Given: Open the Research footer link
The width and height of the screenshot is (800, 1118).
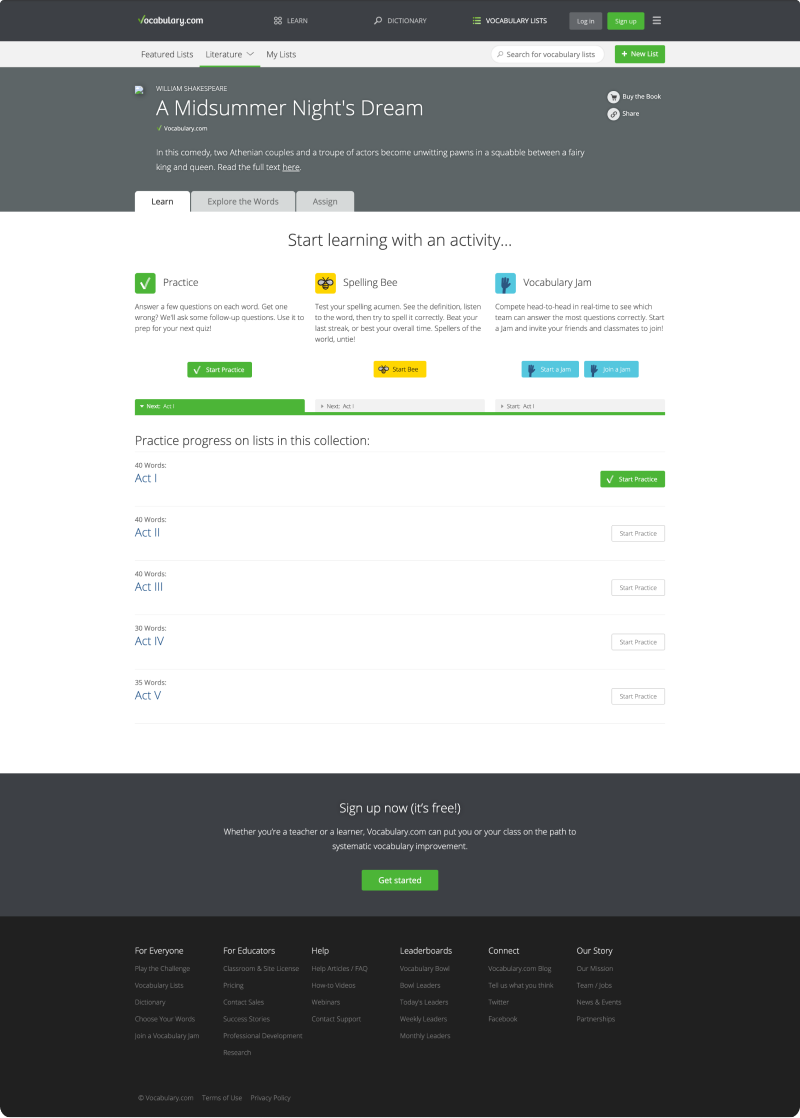Looking at the screenshot, I should [237, 1052].
